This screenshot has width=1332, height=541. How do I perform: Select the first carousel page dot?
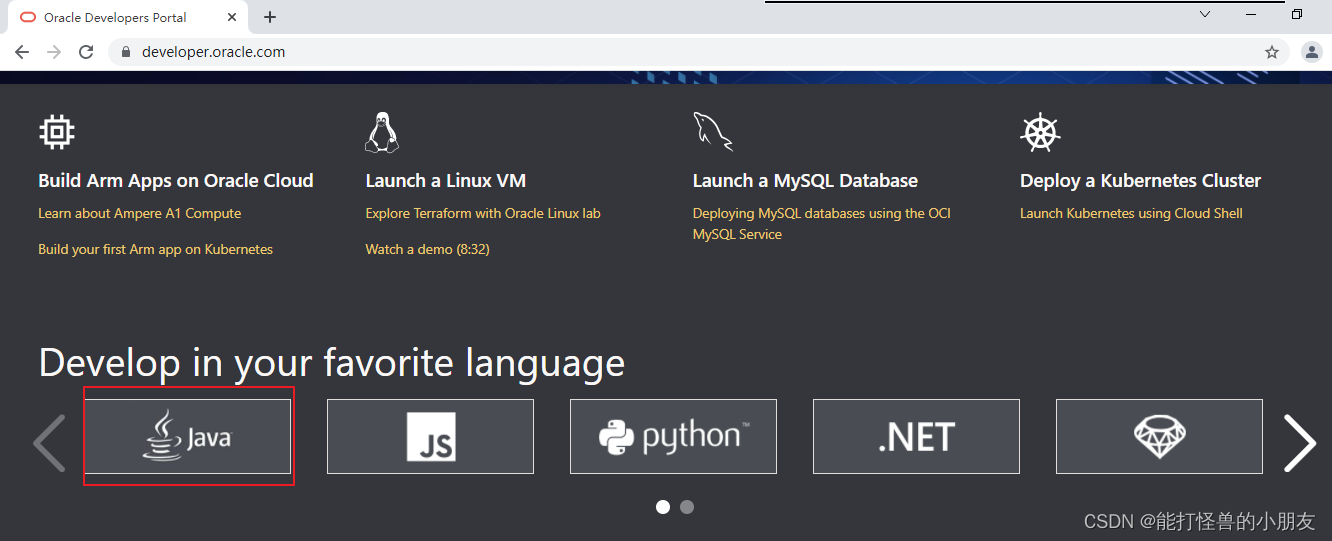[662, 507]
